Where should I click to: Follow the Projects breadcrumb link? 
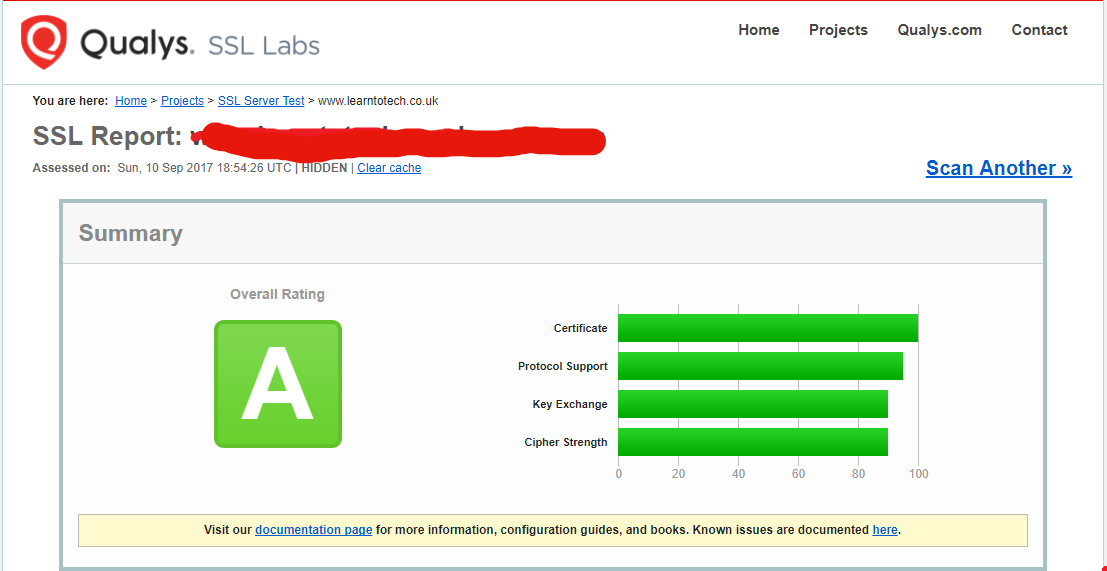(182, 101)
